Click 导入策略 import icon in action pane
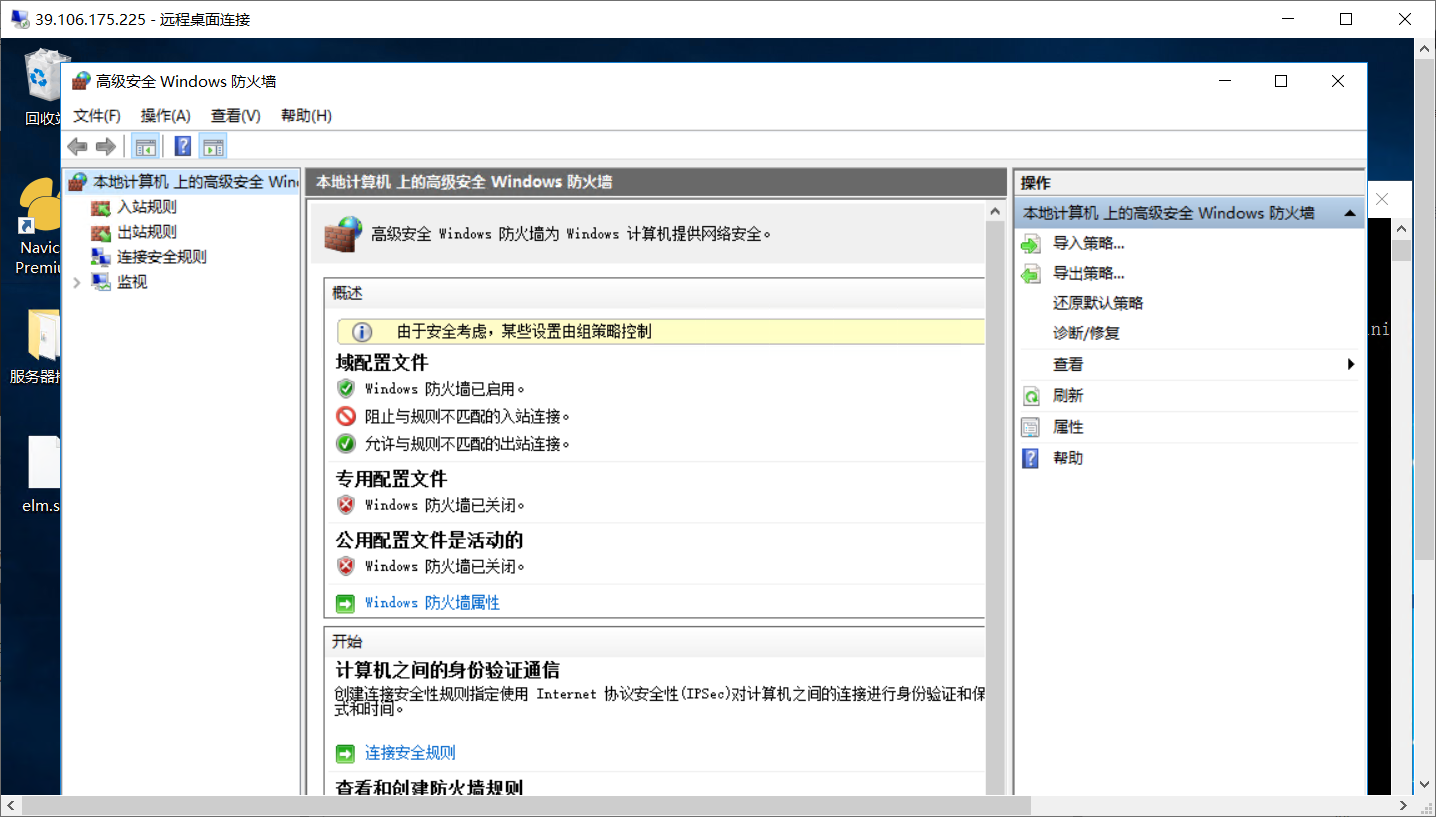Viewport: 1436px width, 817px height. coord(1031,242)
